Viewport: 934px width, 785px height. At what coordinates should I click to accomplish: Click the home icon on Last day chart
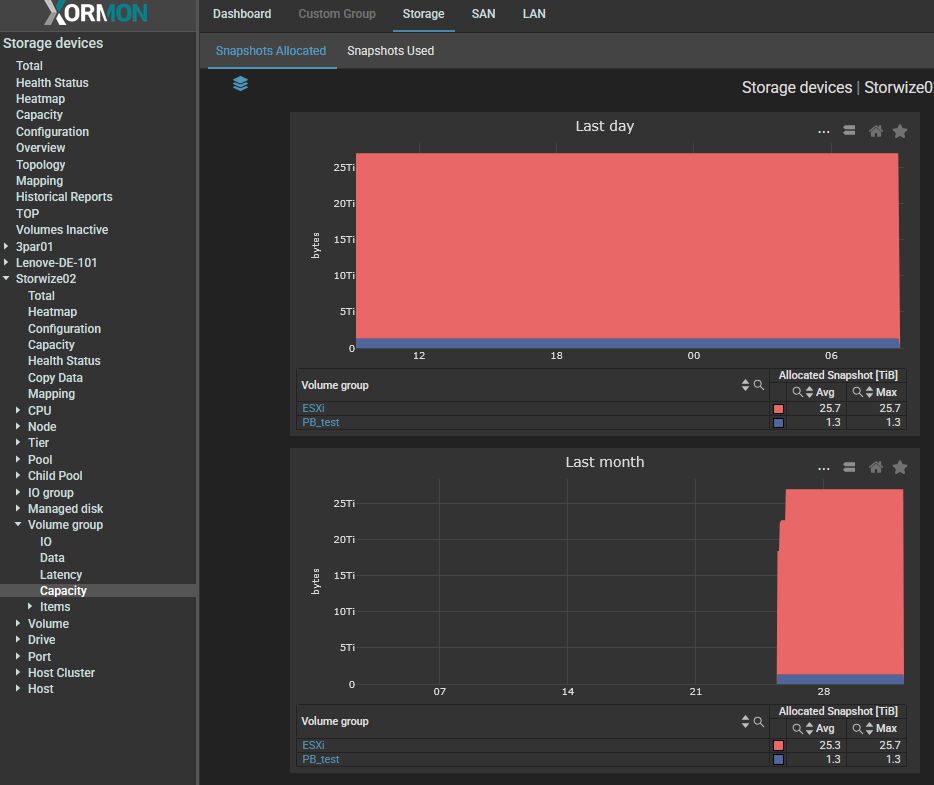pos(875,131)
